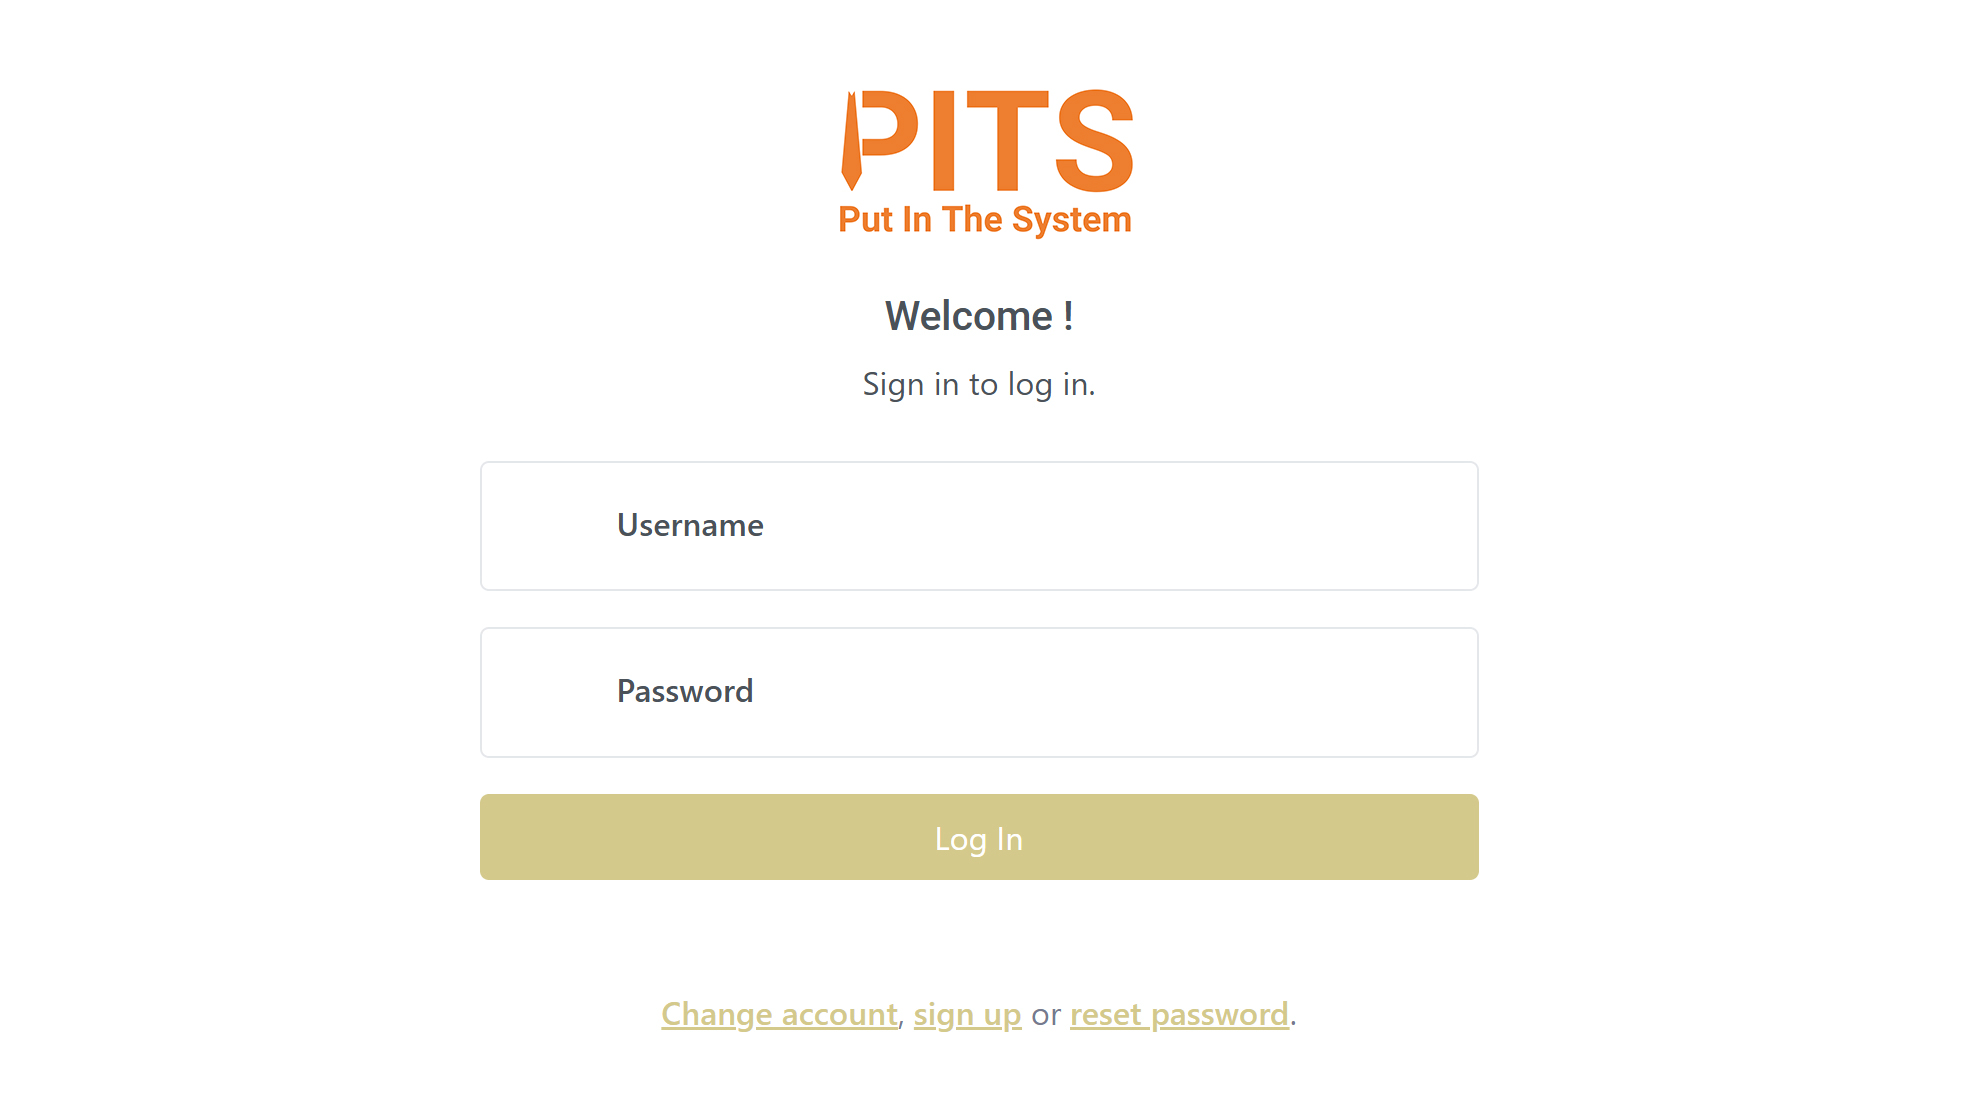Click the Password placeholder text
The height and width of the screenshot is (1114, 1980).
685,692
